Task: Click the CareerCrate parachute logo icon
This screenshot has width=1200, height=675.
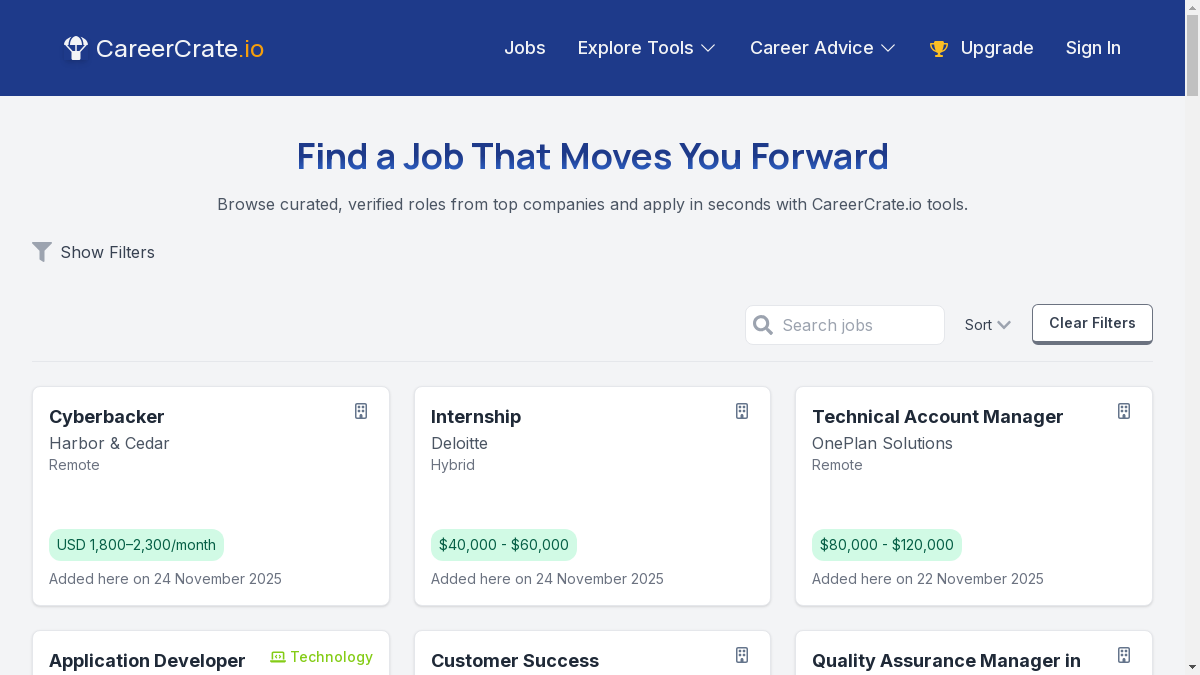Action: pyautogui.click(x=76, y=48)
